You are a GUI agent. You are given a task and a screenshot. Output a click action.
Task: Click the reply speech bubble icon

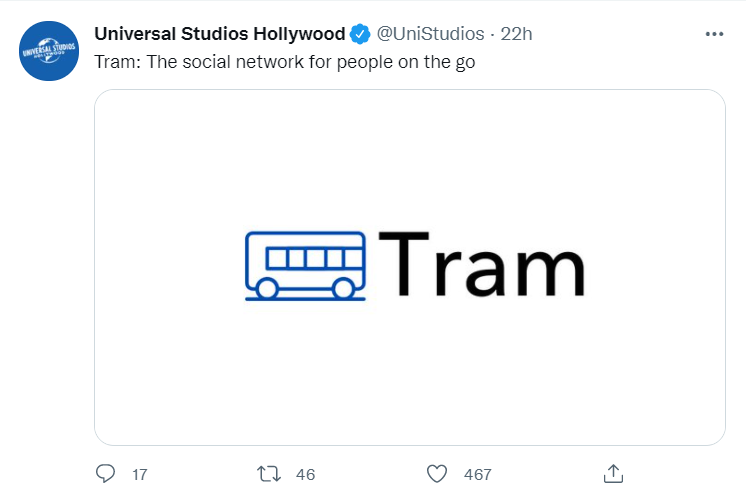[106, 473]
